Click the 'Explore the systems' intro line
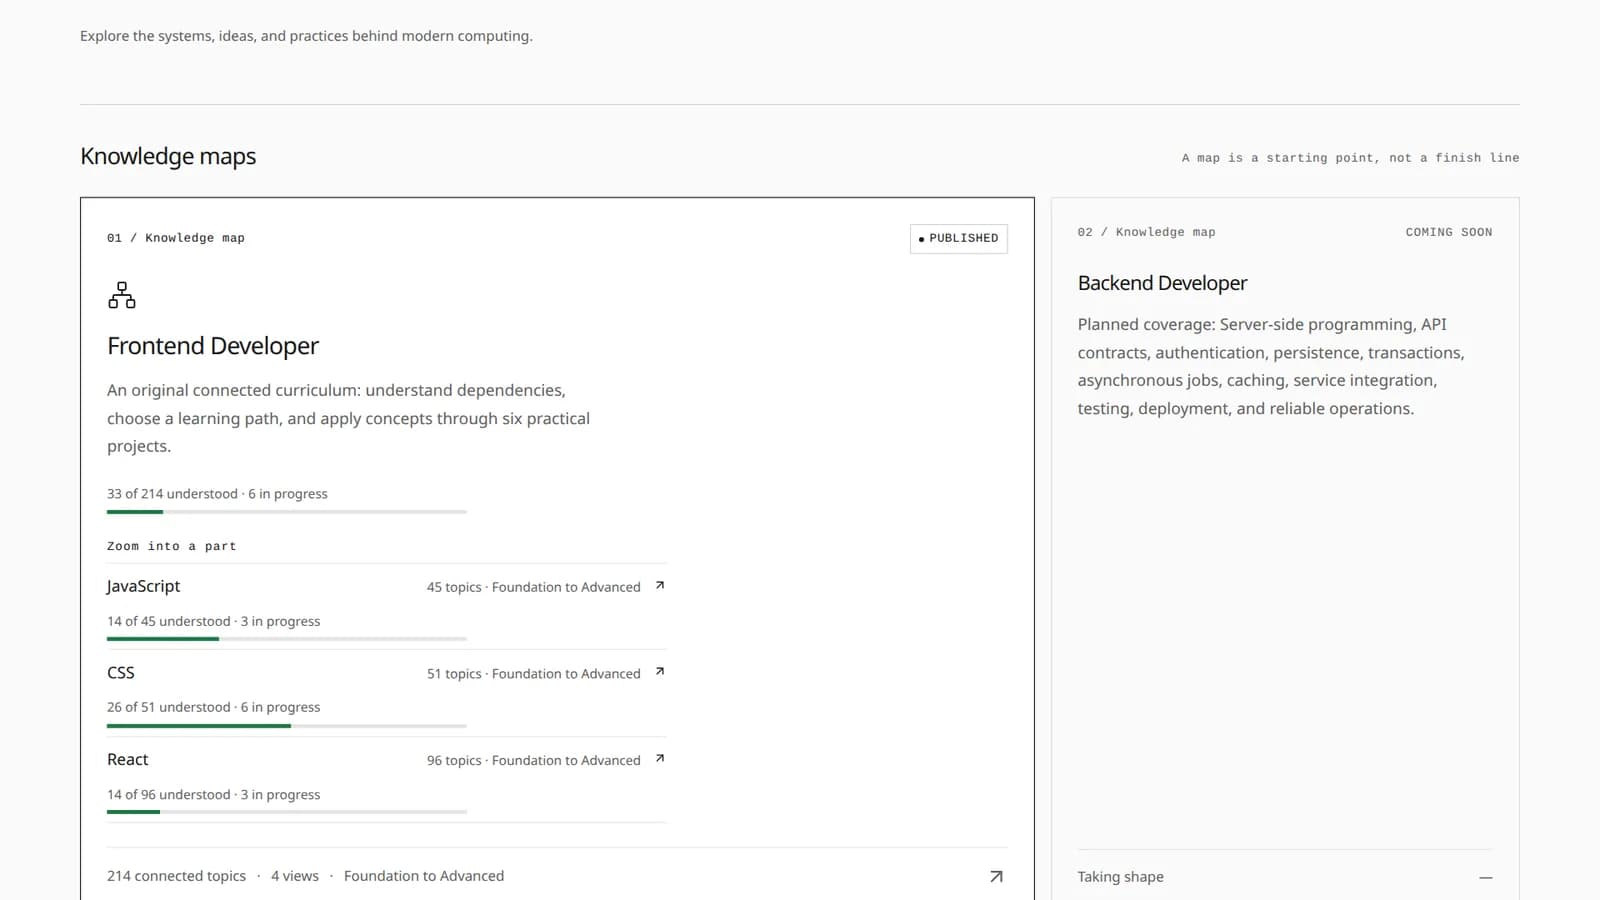Viewport: 1600px width, 900px height. [306, 36]
